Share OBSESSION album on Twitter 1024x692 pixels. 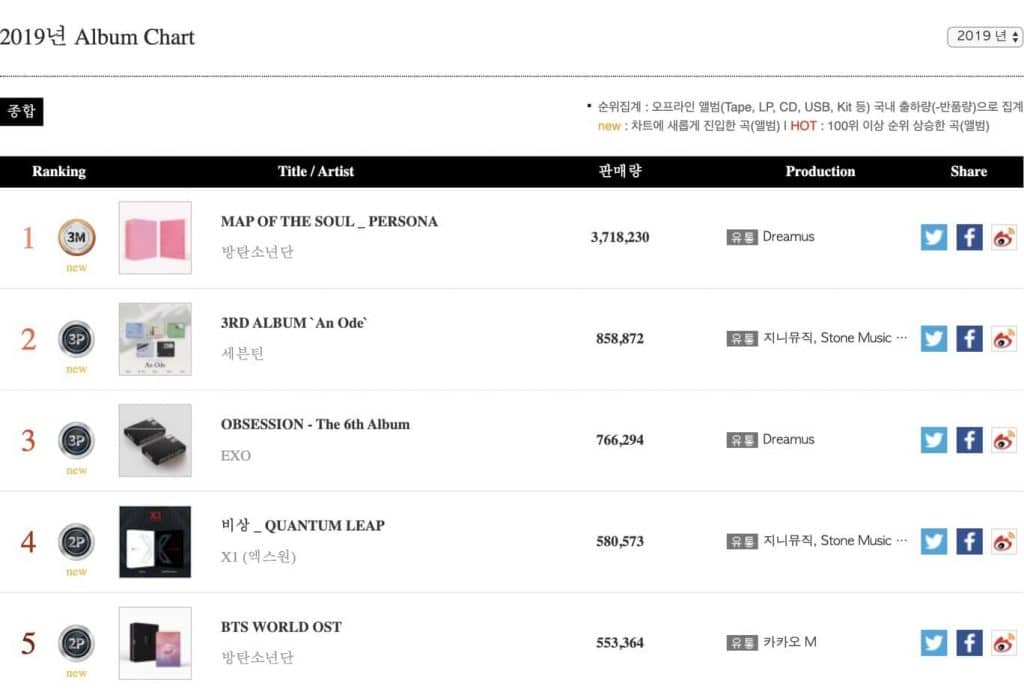pyautogui.click(x=934, y=440)
